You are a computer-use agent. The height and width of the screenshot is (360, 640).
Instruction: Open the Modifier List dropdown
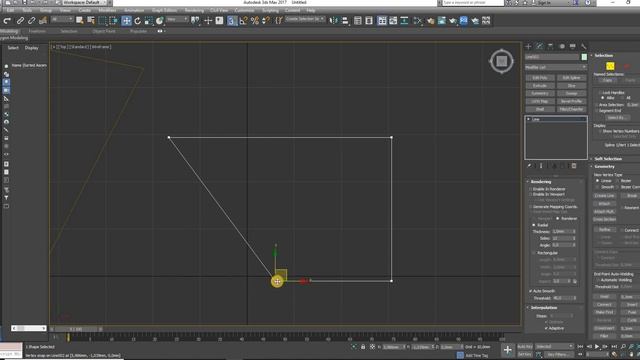[x=556, y=67]
